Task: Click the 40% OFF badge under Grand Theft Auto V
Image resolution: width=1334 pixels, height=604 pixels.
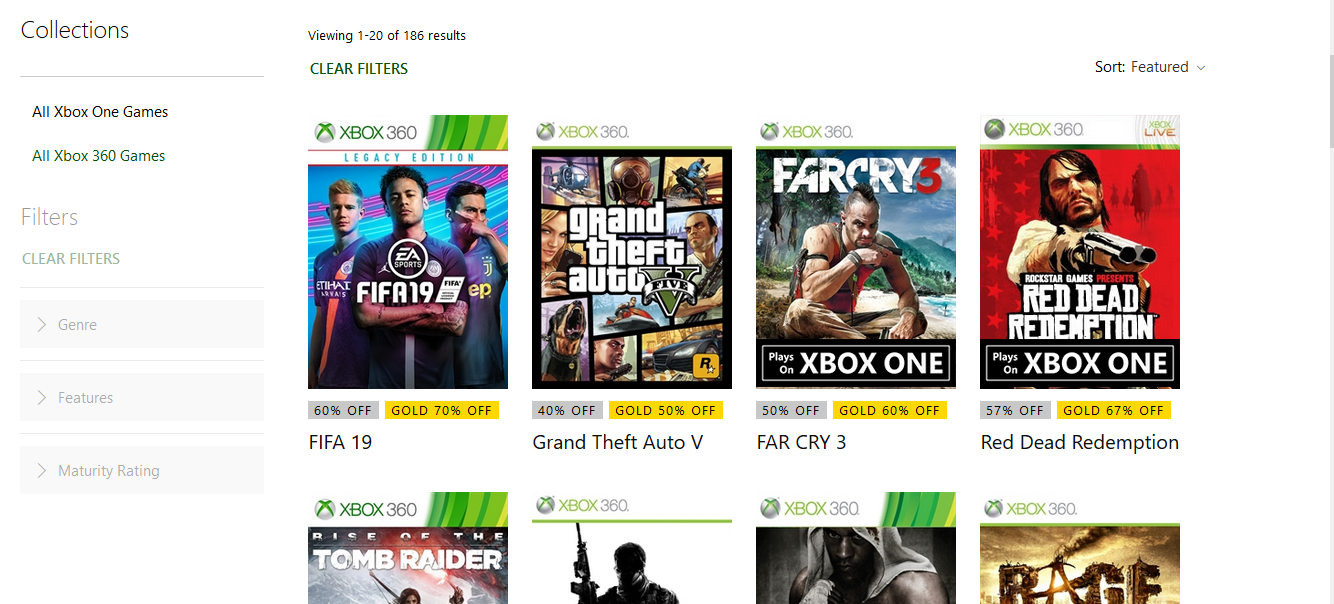Action: (x=567, y=410)
